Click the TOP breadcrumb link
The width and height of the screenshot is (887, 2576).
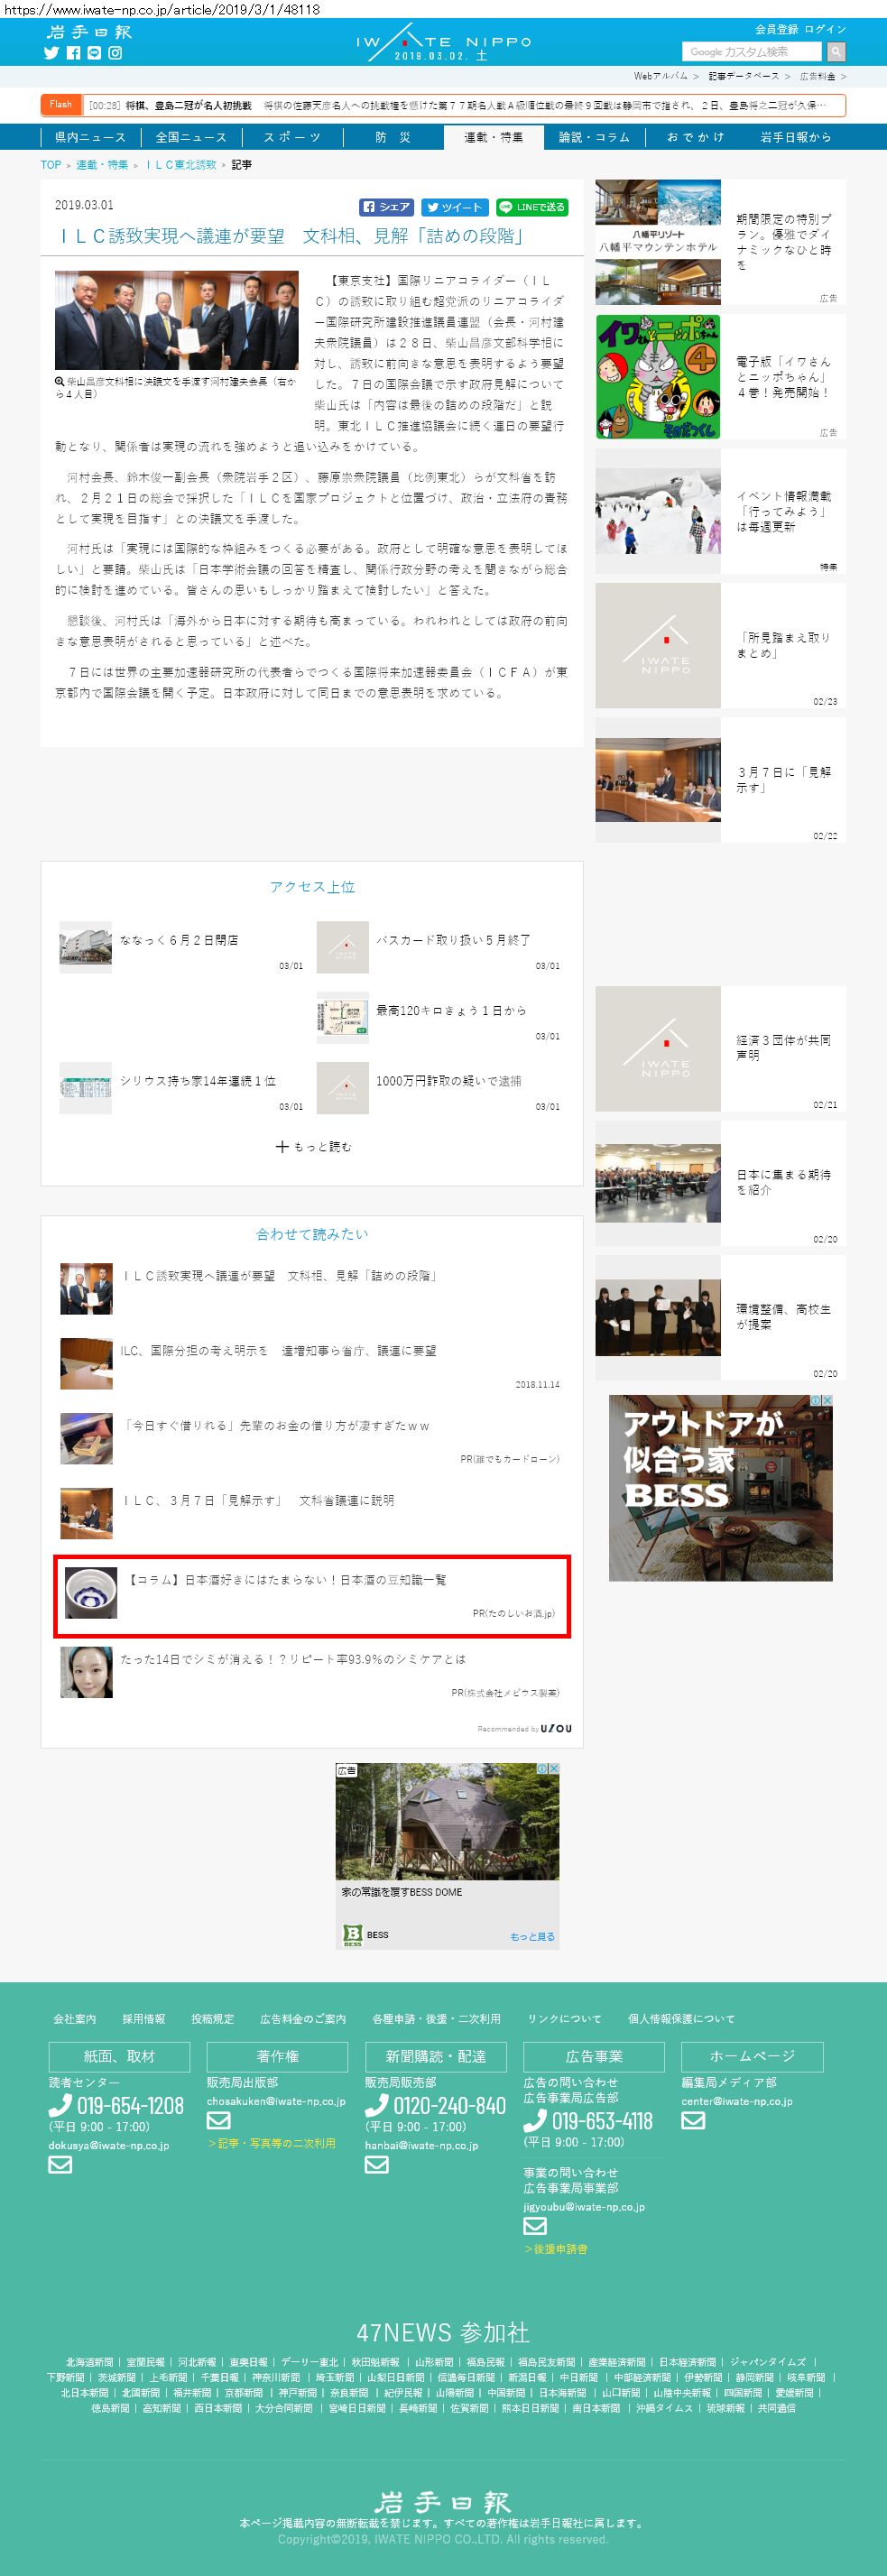[51, 165]
